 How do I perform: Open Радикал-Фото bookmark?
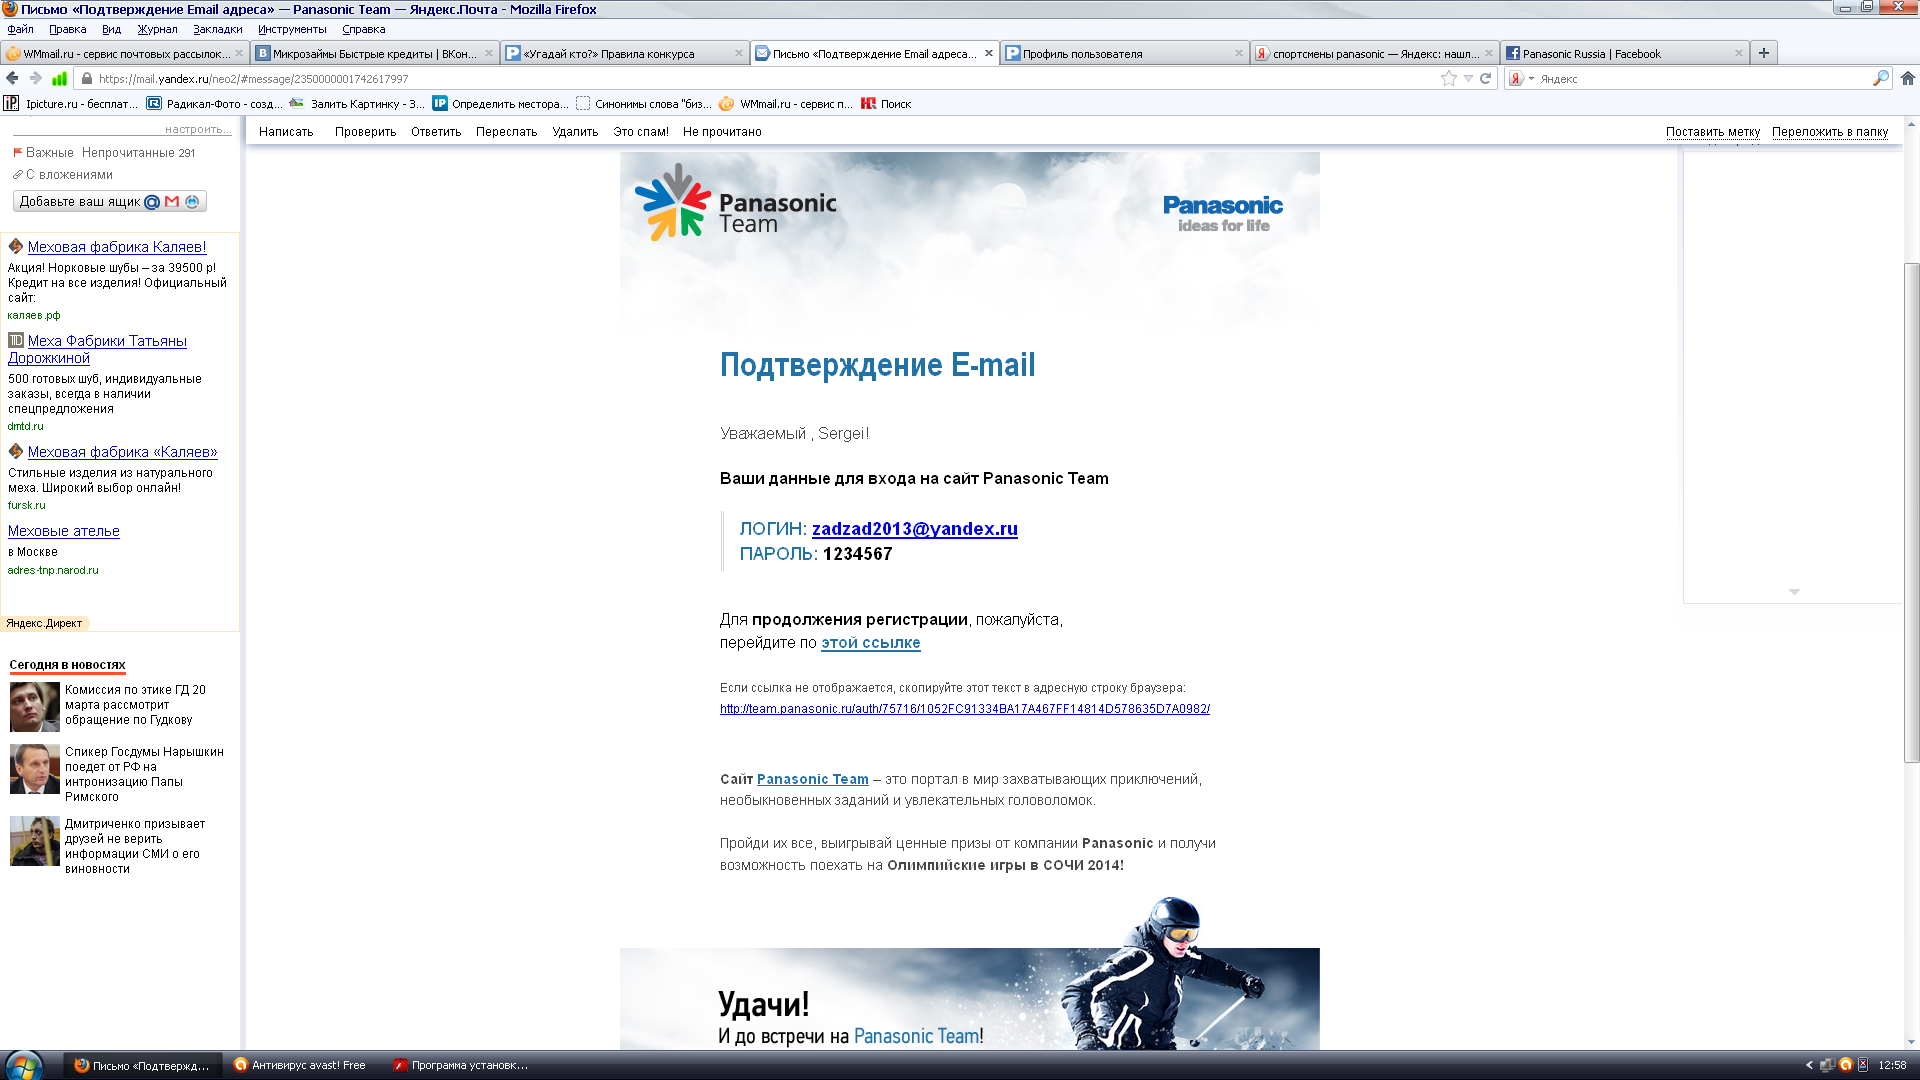coord(214,103)
